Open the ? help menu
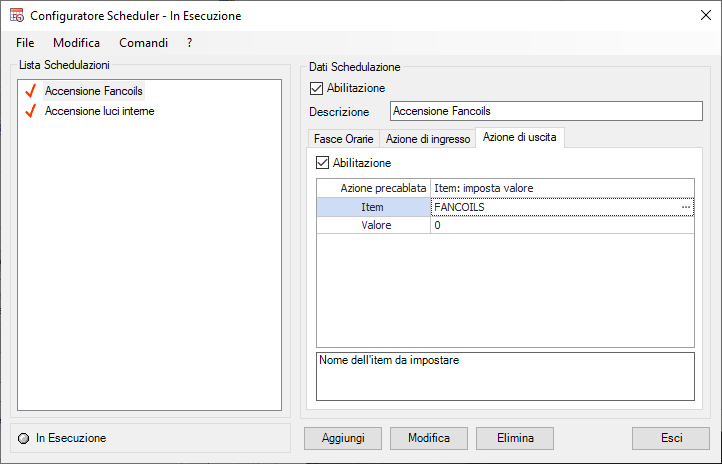Screen dimensions: 722x464 coord(189,43)
